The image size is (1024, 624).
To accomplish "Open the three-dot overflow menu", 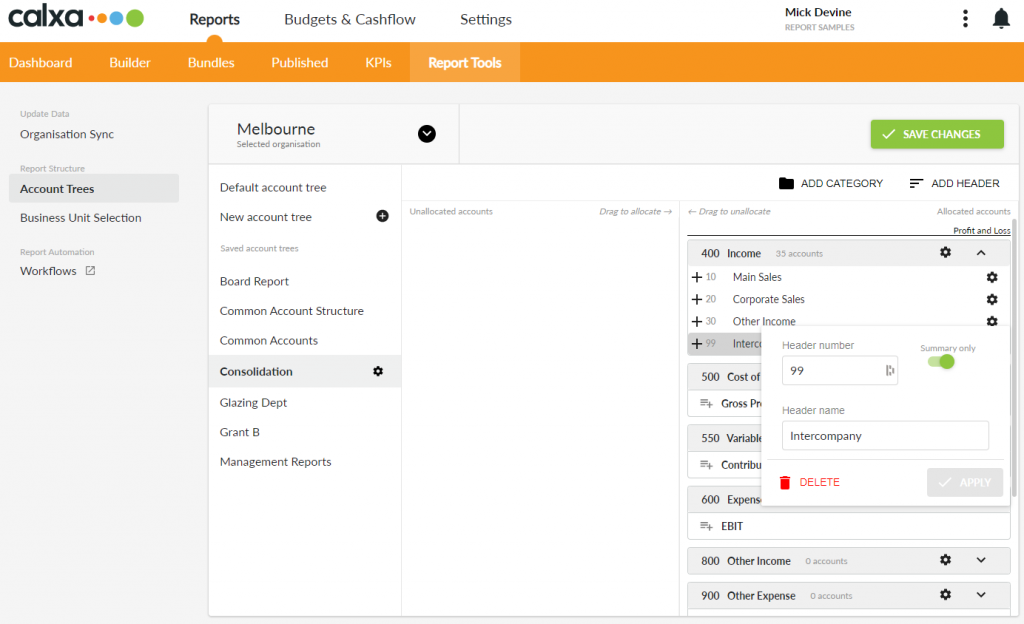I will [x=964, y=18].
